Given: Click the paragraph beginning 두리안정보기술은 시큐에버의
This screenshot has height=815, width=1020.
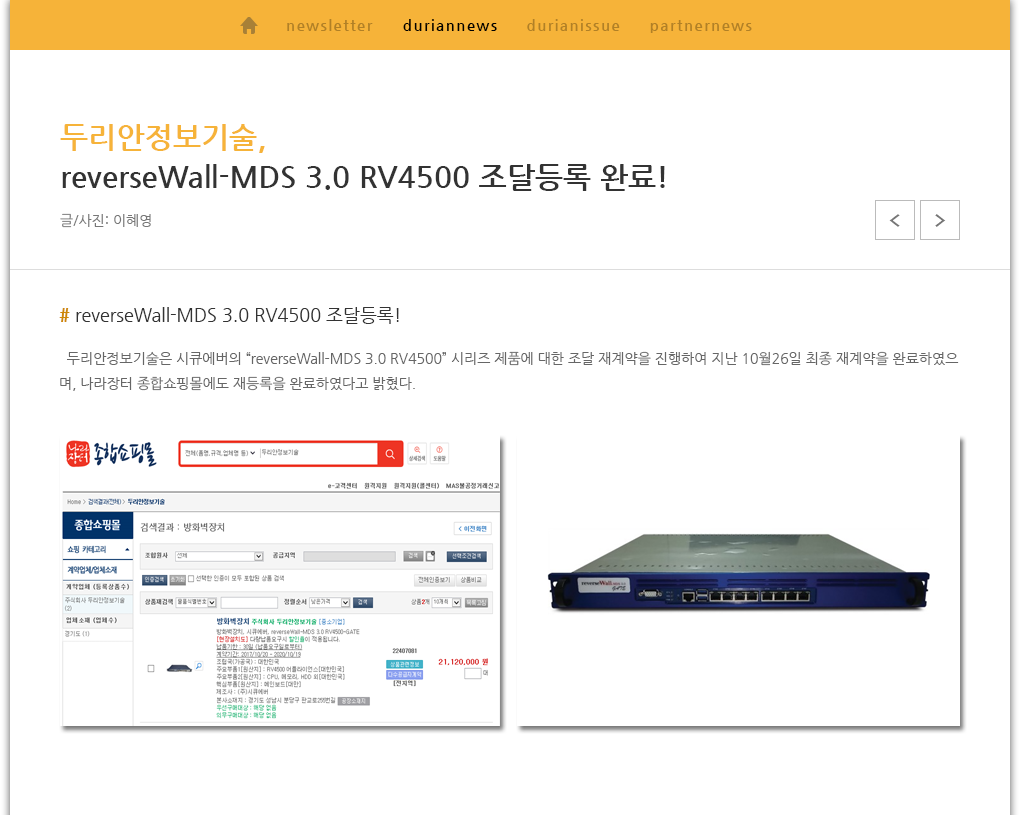Looking at the screenshot, I should pyautogui.click(x=509, y=371).
